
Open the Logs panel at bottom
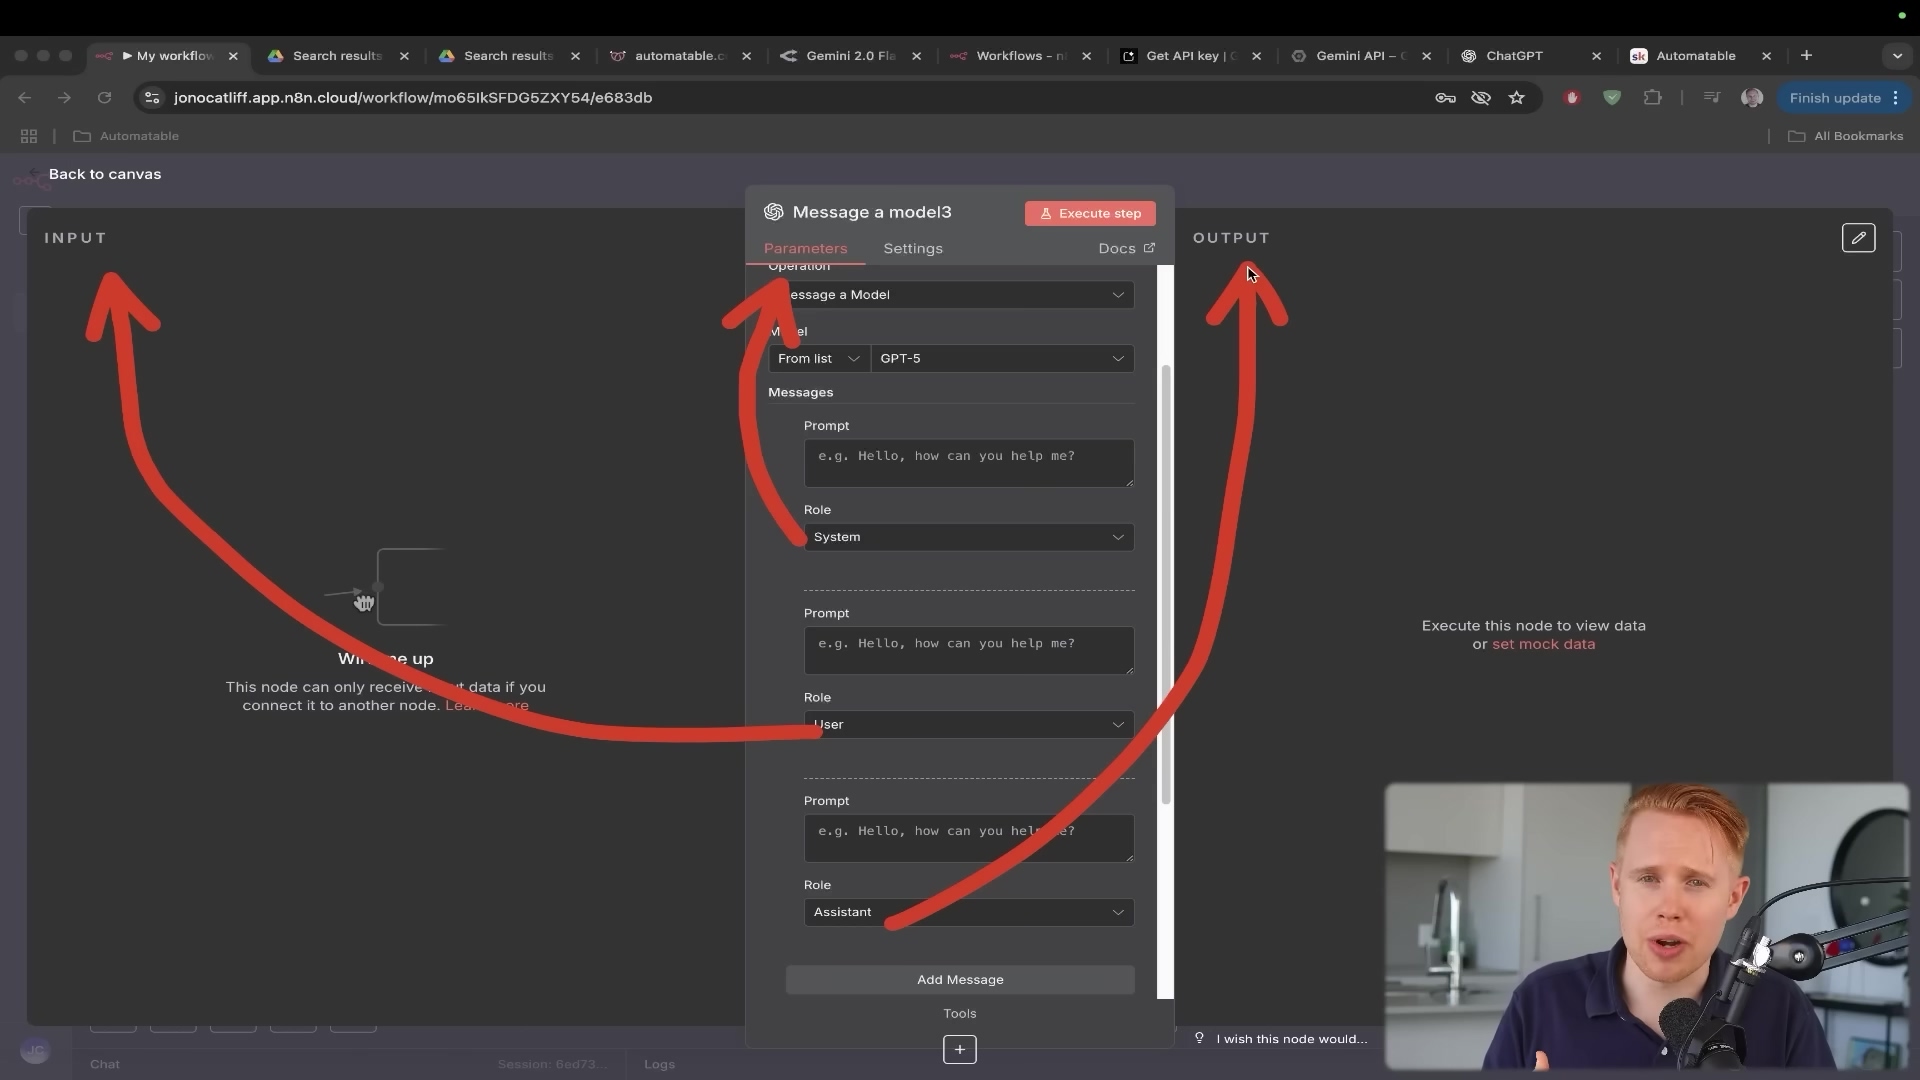click(659, 1064)
